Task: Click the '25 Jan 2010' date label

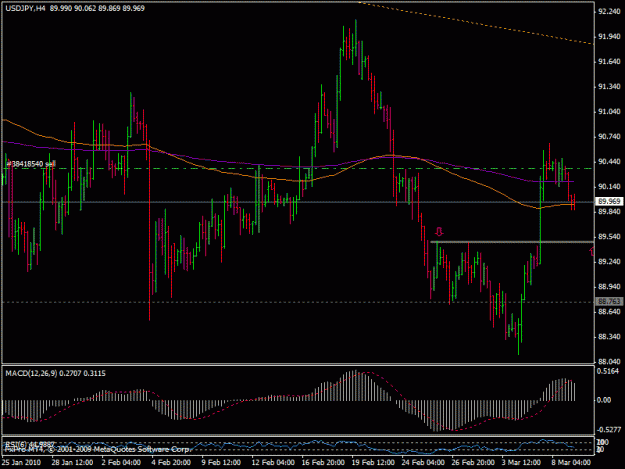Action: (x=22, y=463)
